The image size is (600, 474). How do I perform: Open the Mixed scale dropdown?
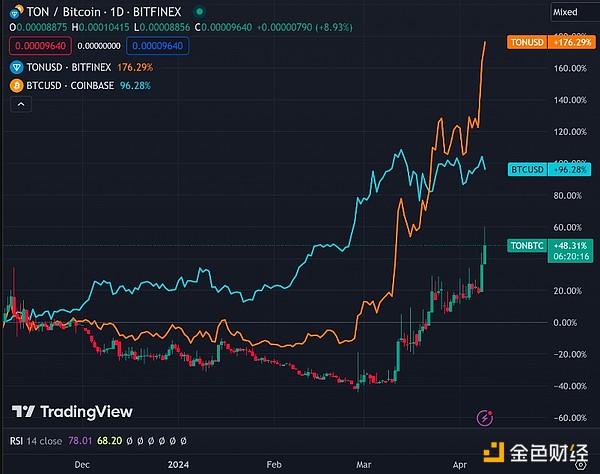pyautogui.click(x=565, y=10)
